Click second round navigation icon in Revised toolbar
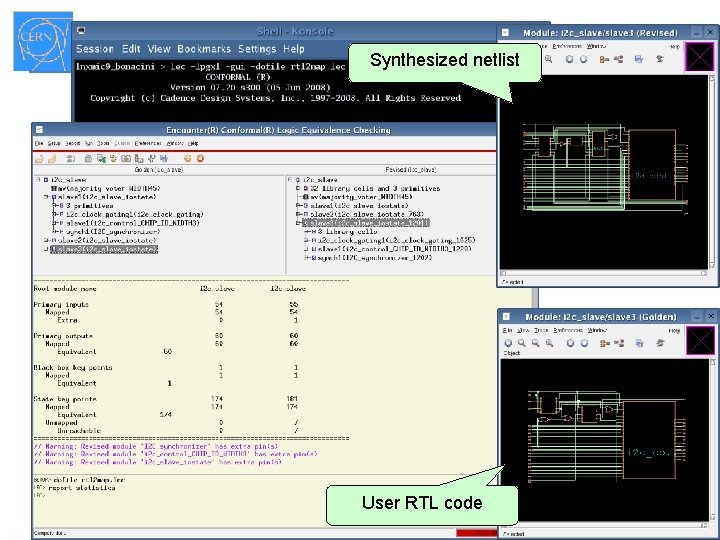Image resolution: width=720 pixels, height=540 pixels. [583, 59]
